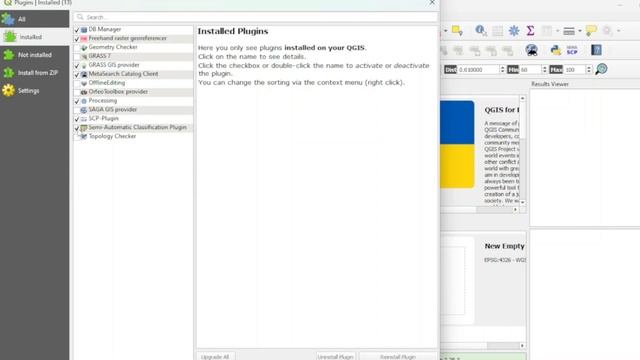Check the Topology Checker plugin checkbox

tap(77, 137)
